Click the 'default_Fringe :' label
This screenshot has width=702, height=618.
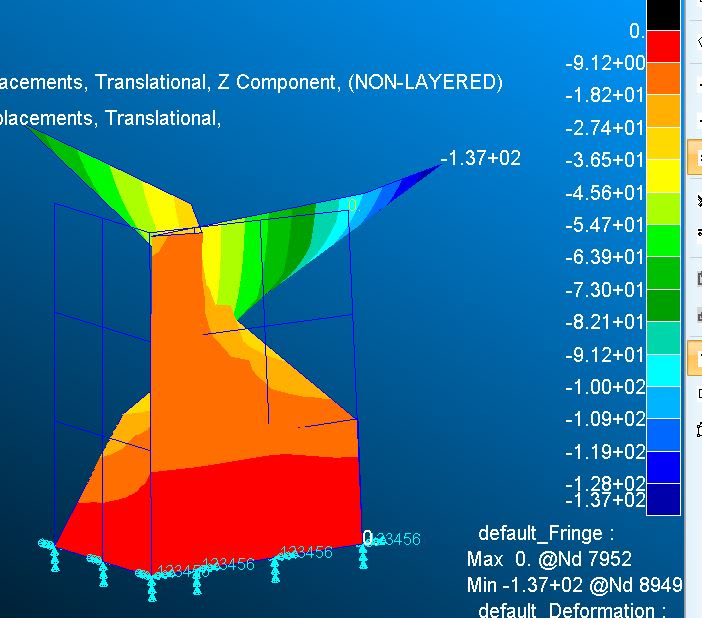[546, 533]
